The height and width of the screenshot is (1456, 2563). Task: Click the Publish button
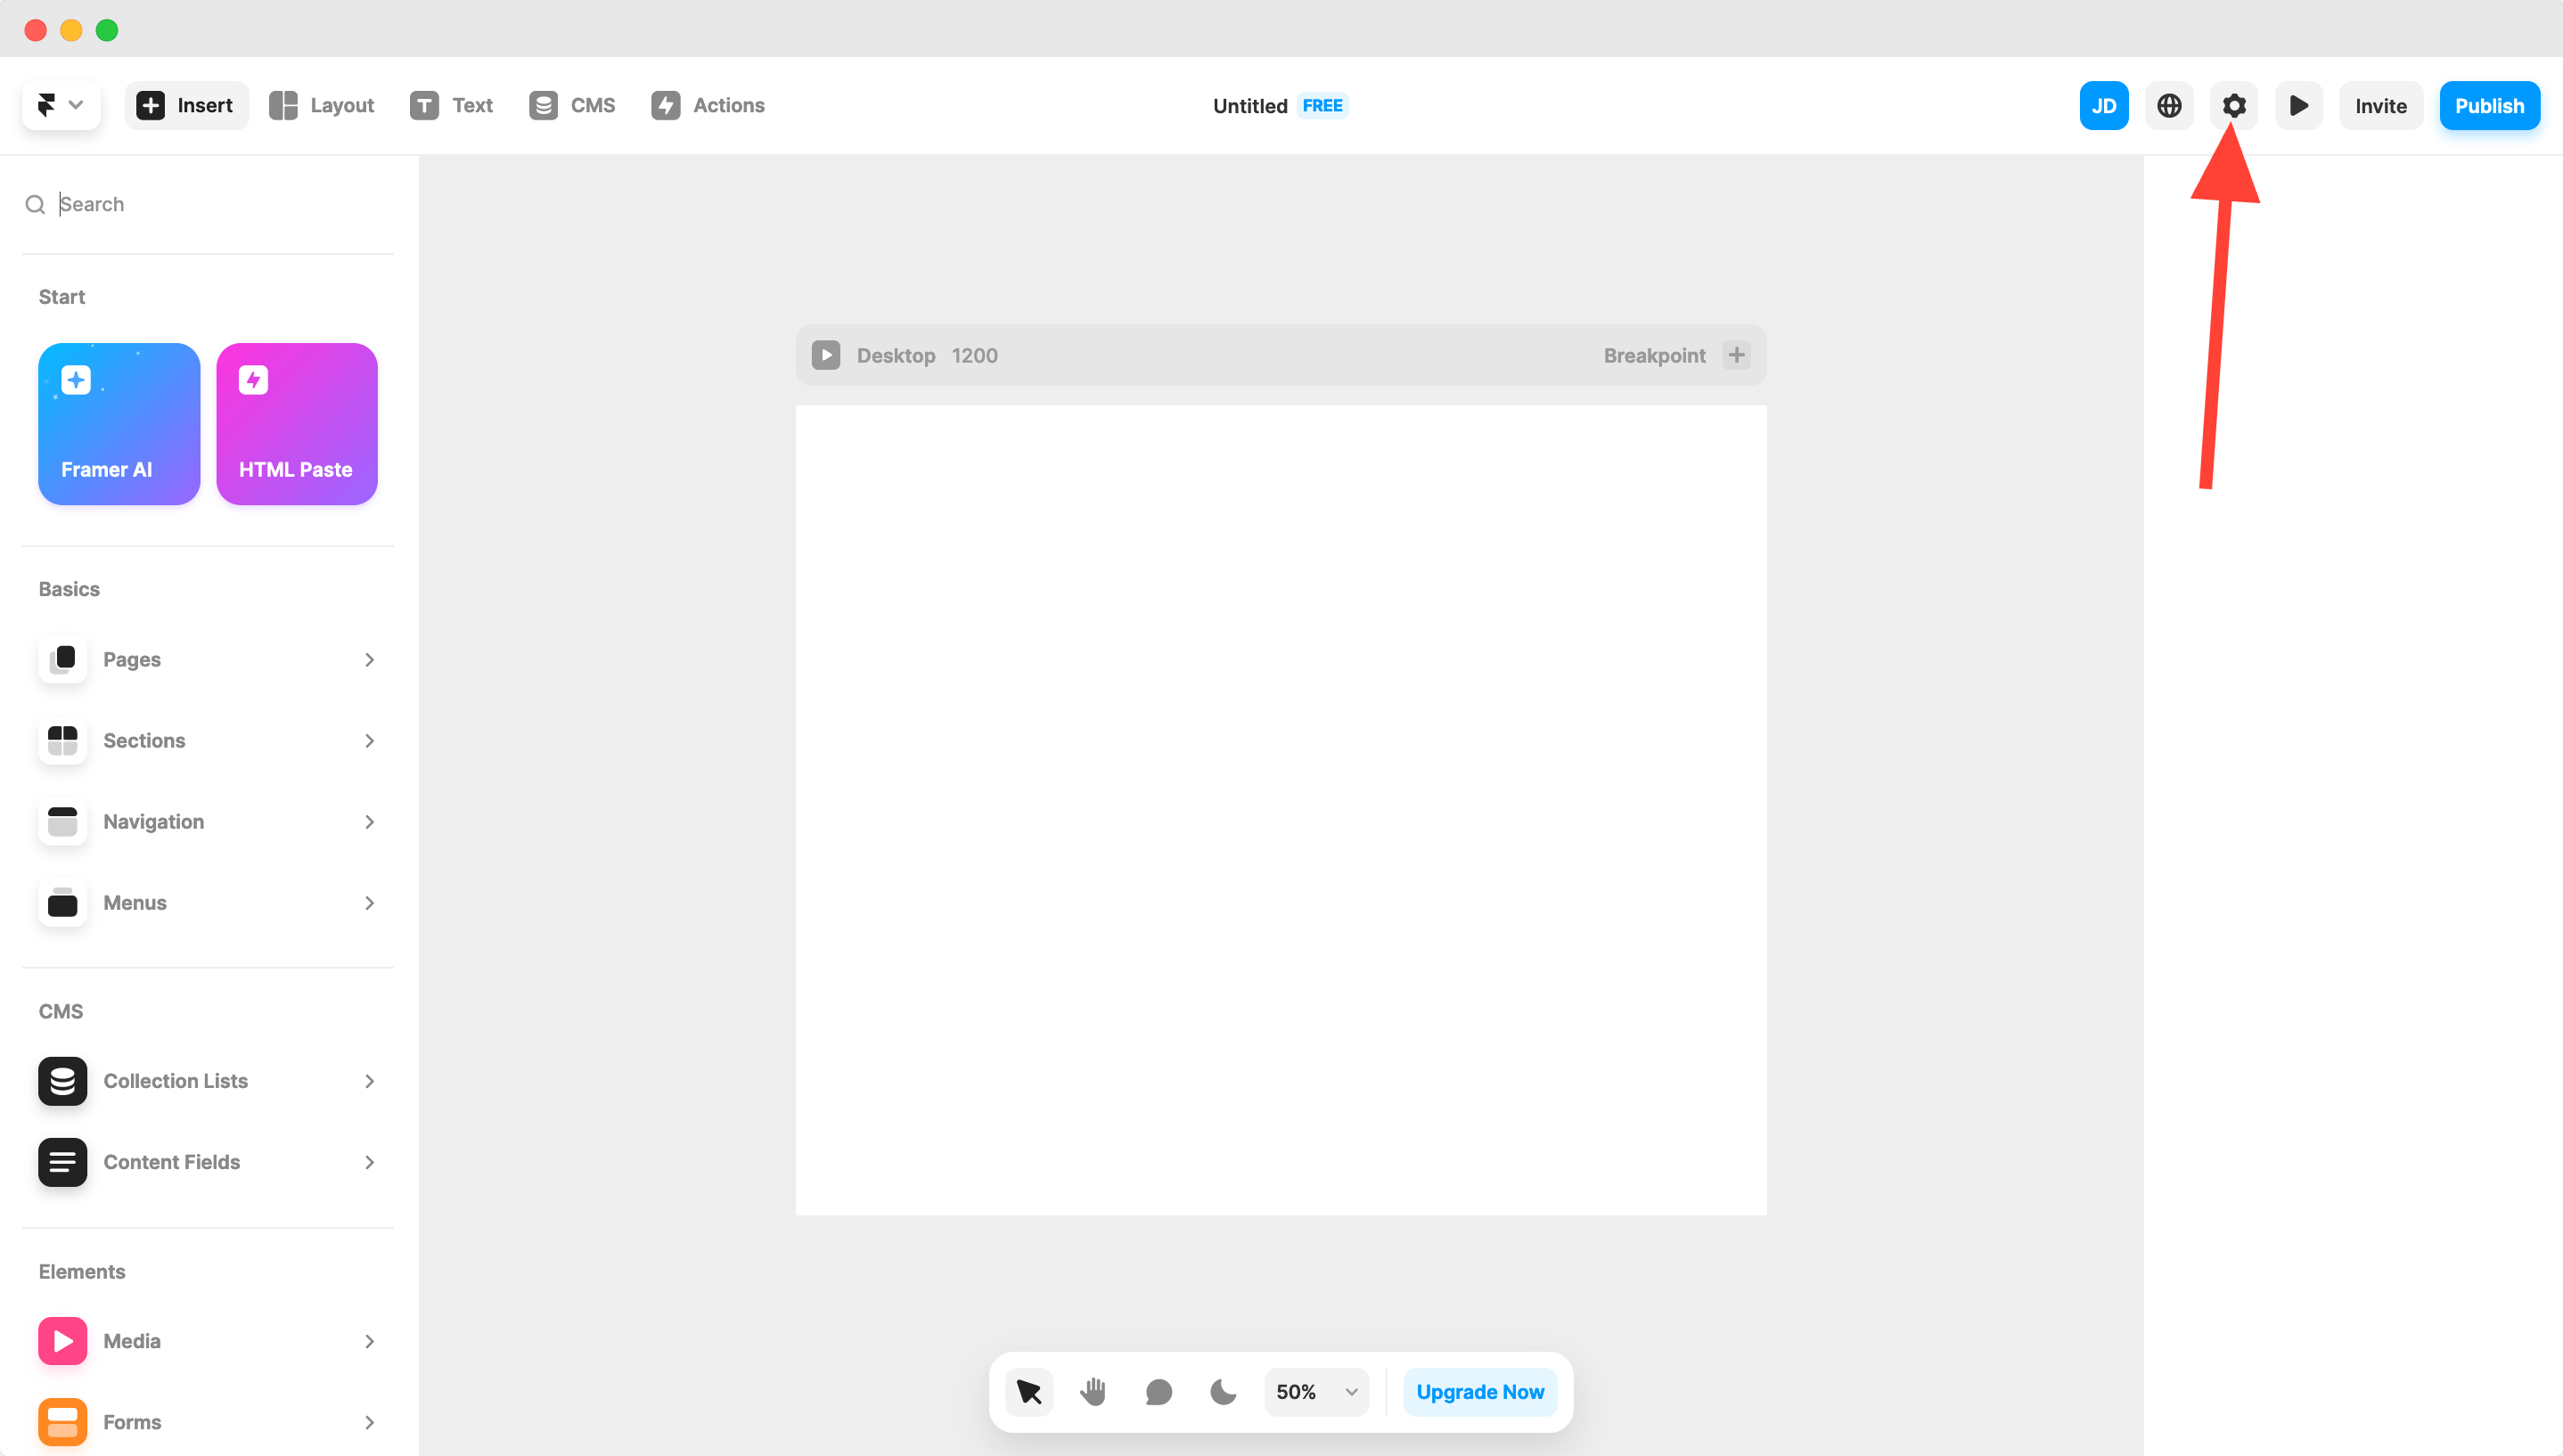(2488, 106)
